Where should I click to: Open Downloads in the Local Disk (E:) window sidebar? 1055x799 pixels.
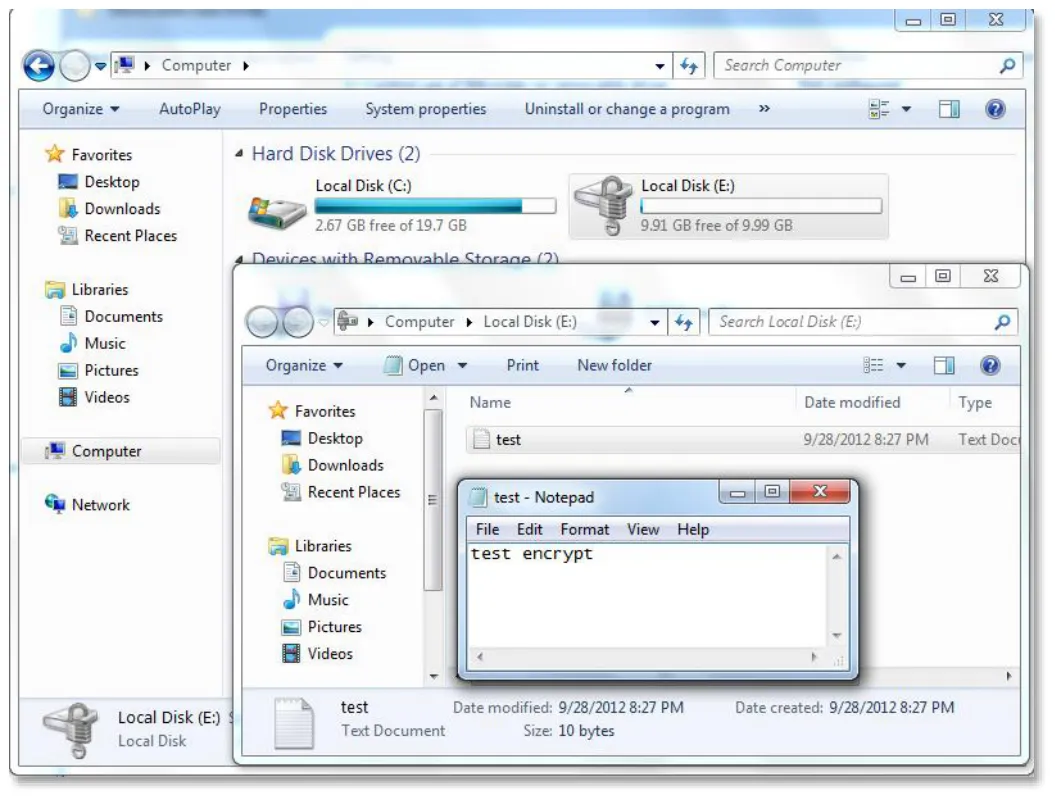pyautogui.click(x=345, y=465)
